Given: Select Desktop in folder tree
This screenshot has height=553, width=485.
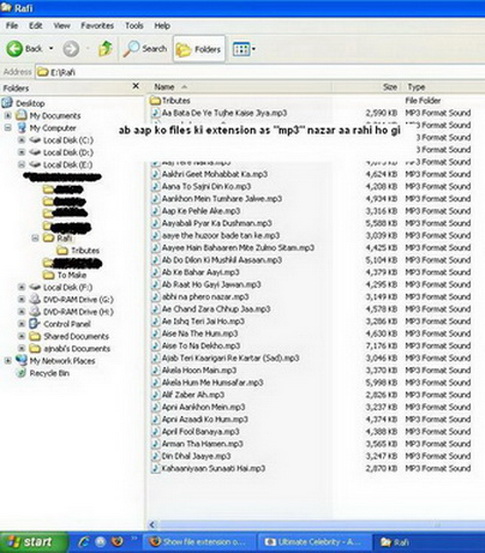Looking at the screenshot, I should coord(24,103).
